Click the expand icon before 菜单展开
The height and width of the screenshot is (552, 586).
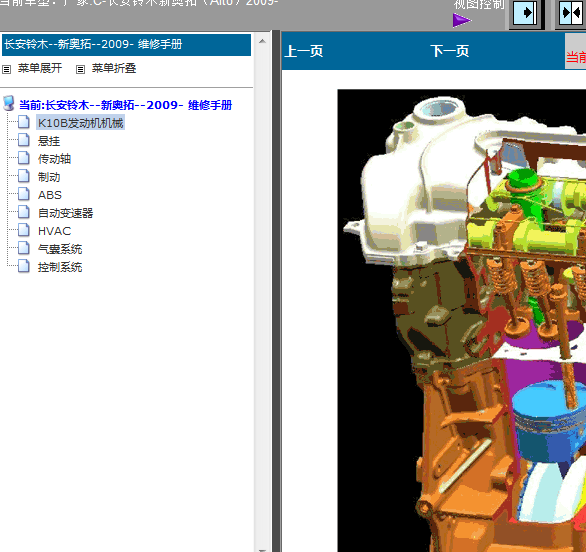6,70
